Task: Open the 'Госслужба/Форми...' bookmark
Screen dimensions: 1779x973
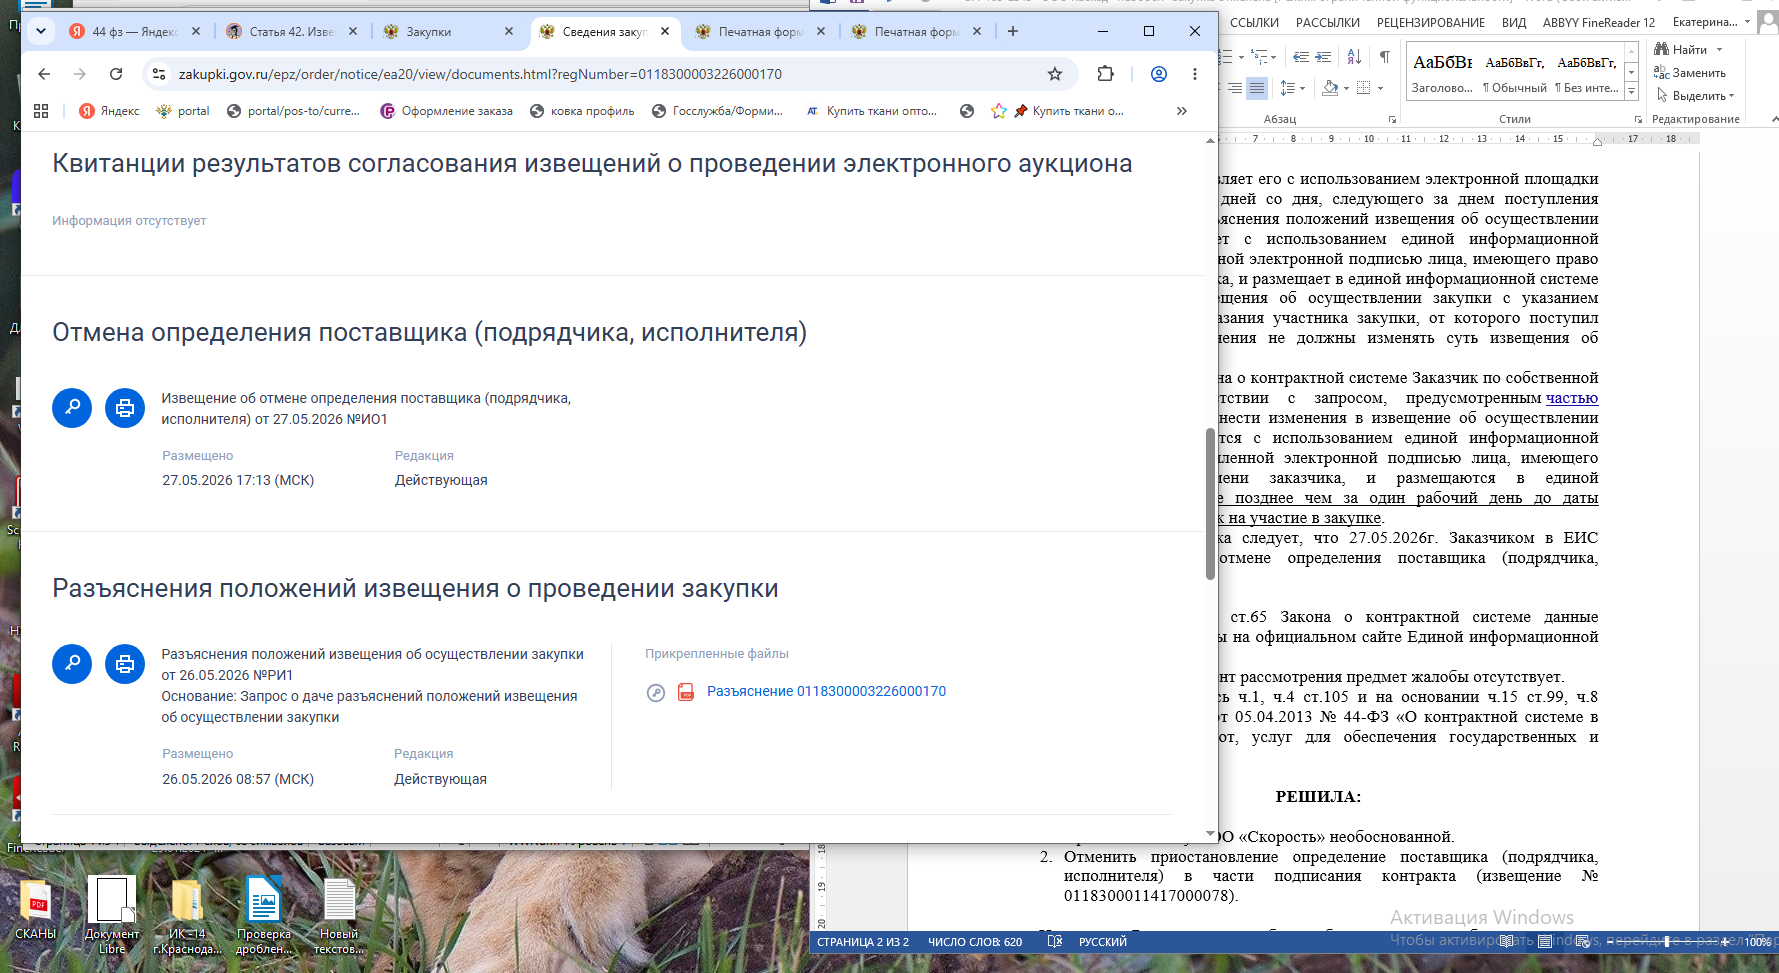Action: pyautogui.click(x=717, y=111)
